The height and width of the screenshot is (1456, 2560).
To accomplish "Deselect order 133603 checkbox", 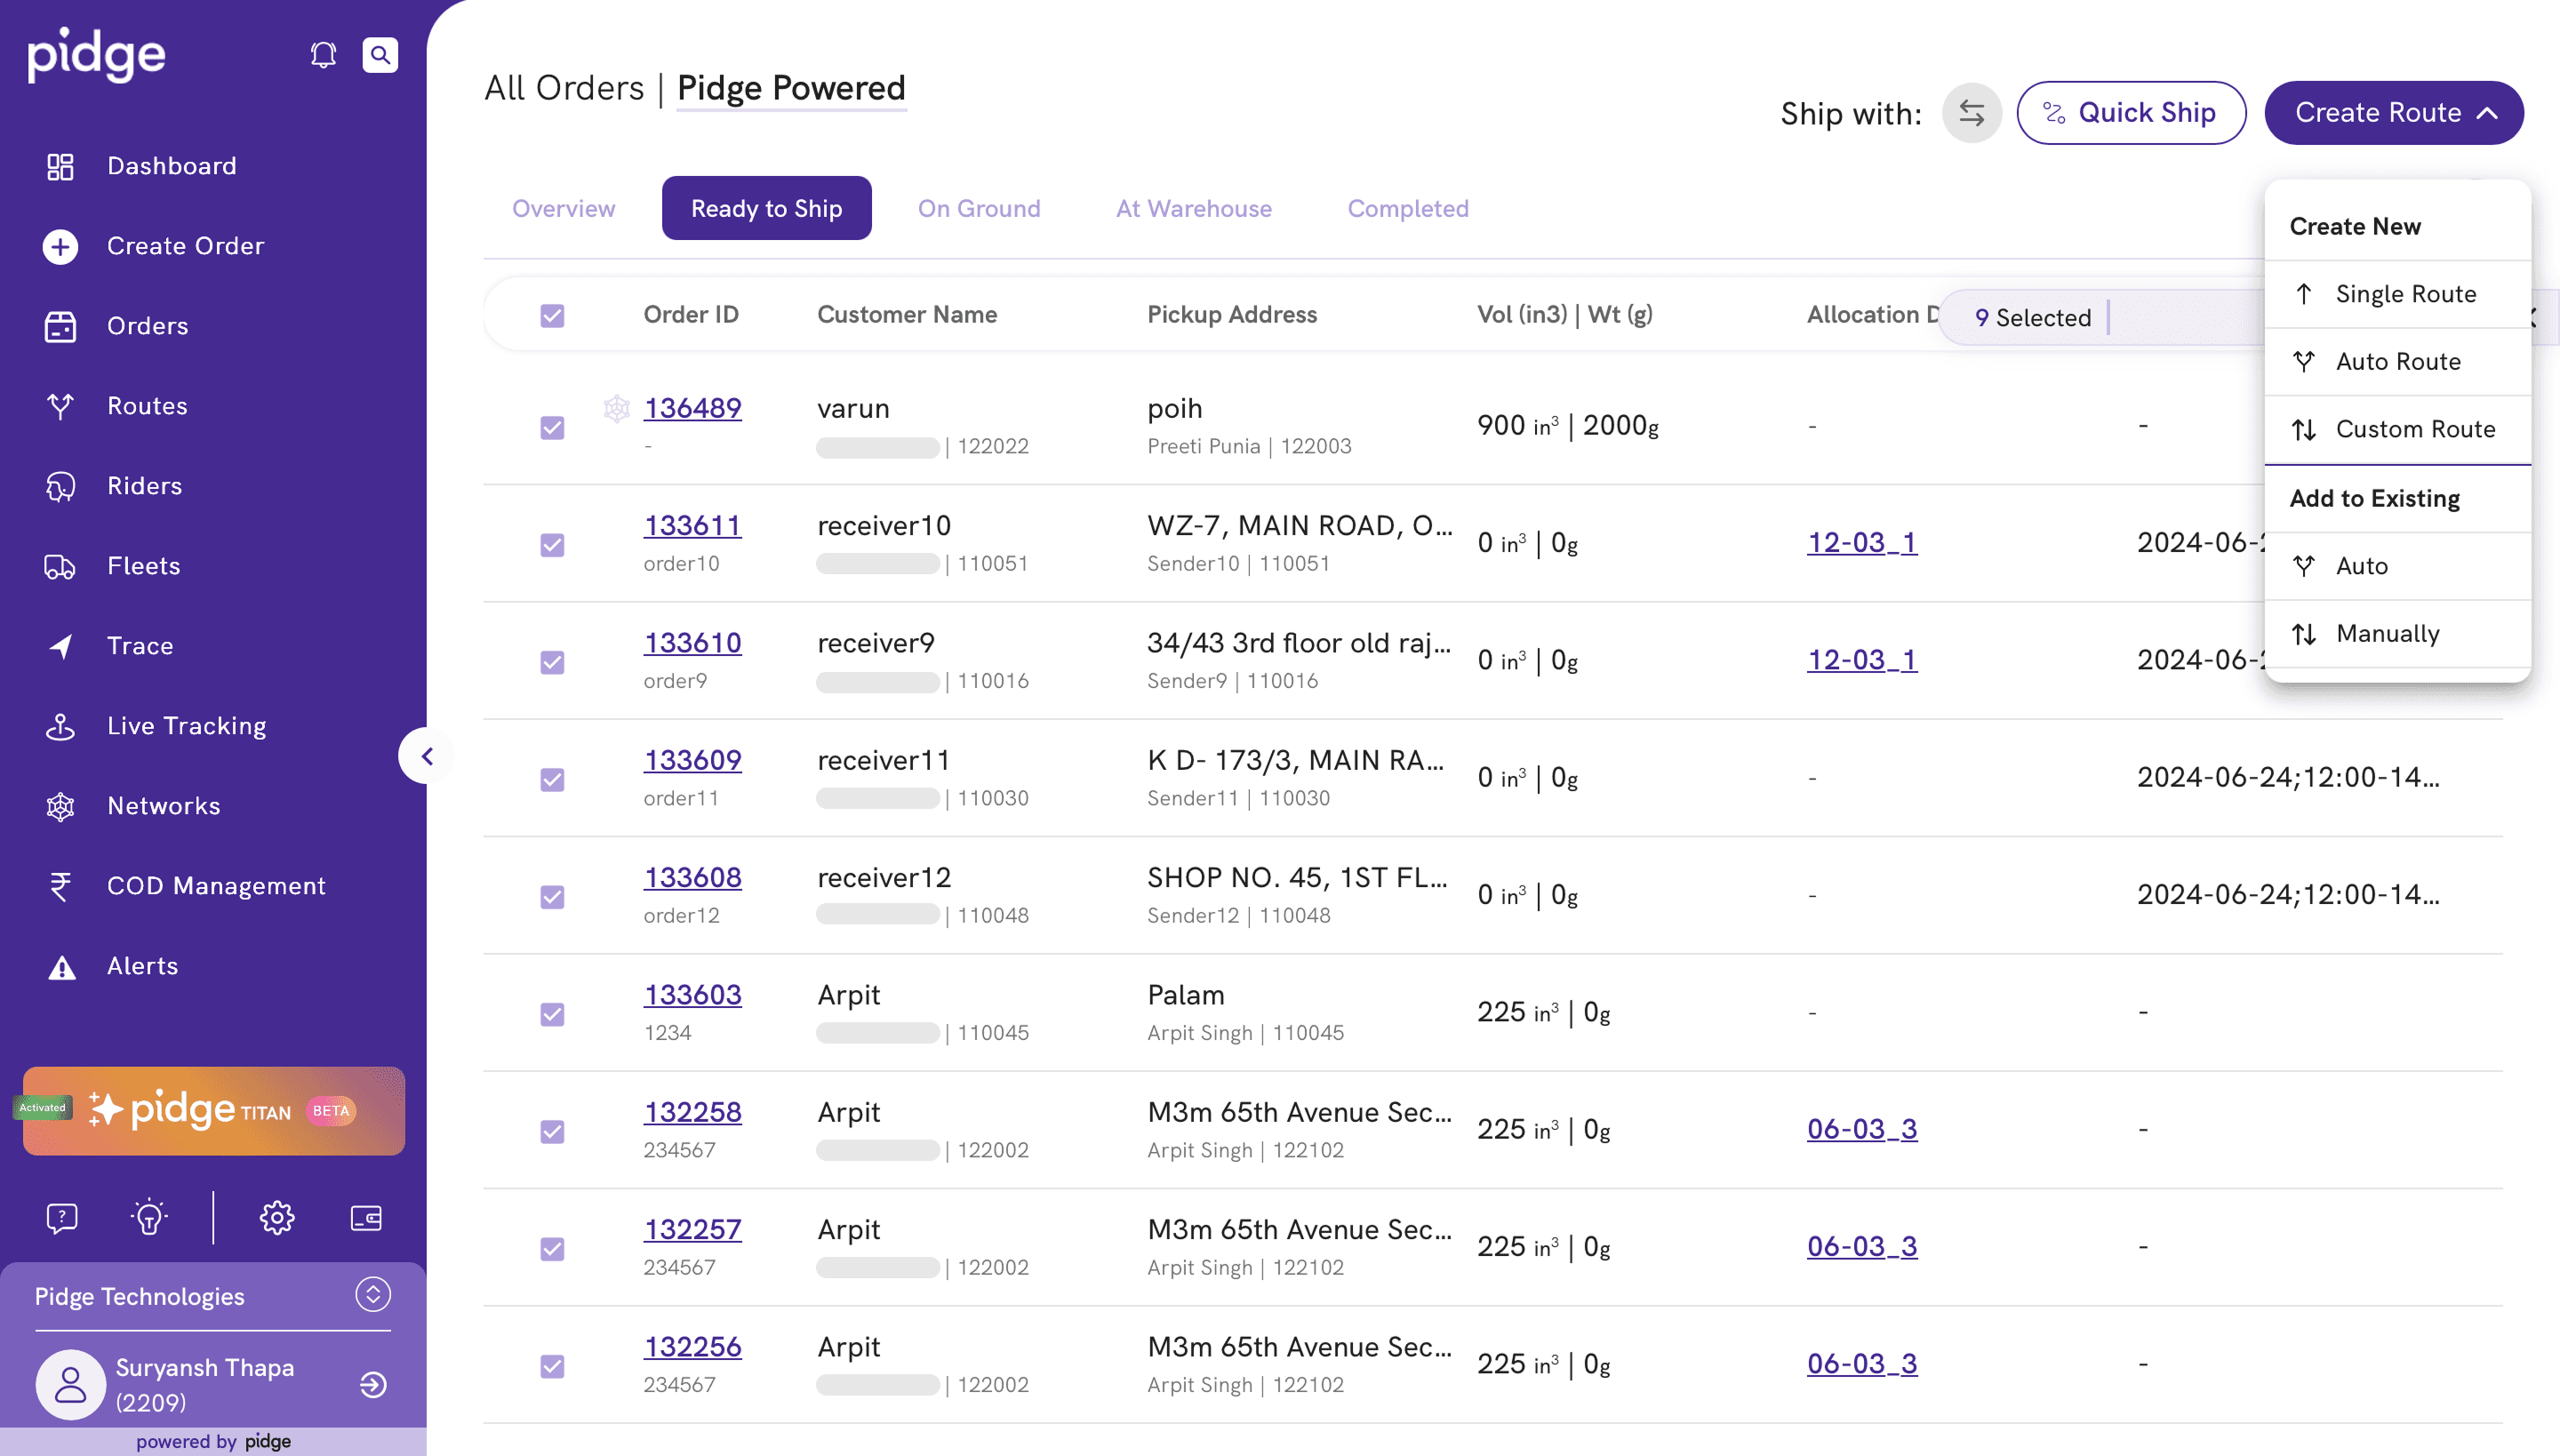I will (x=552, y=1014).
